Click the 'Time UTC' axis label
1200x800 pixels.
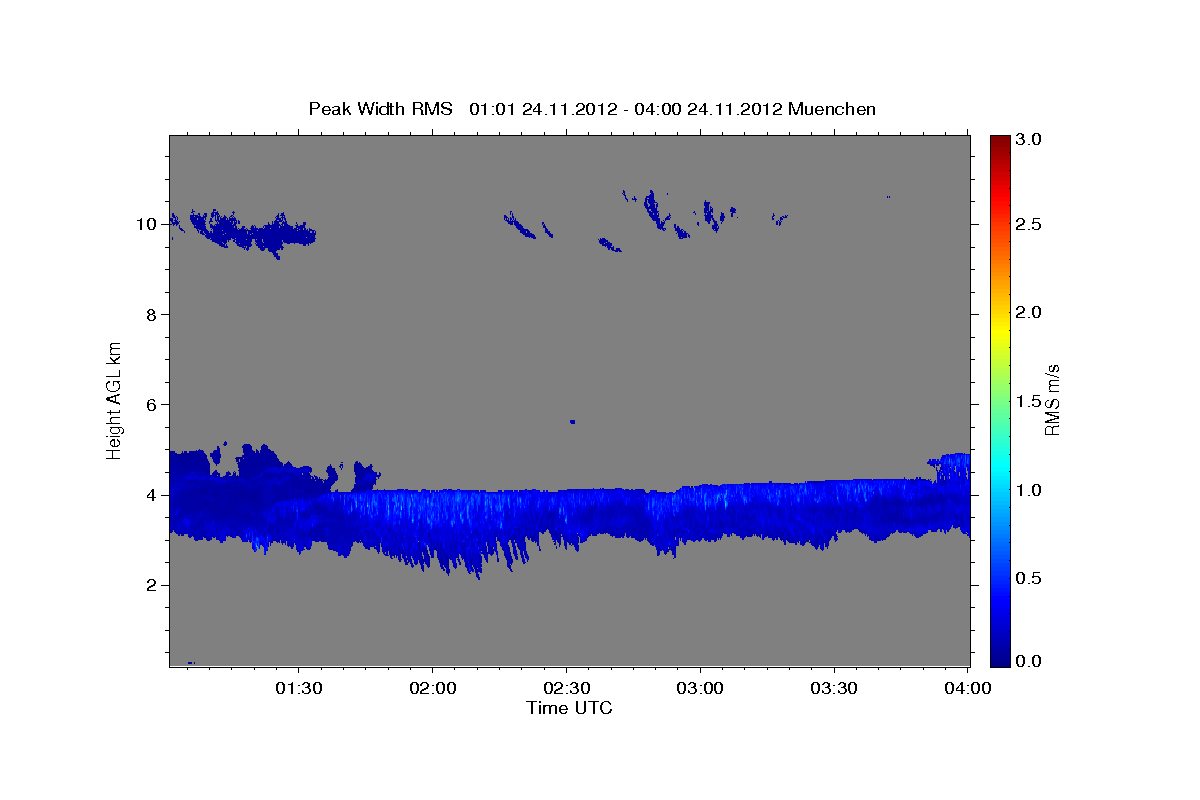[569, 708]
